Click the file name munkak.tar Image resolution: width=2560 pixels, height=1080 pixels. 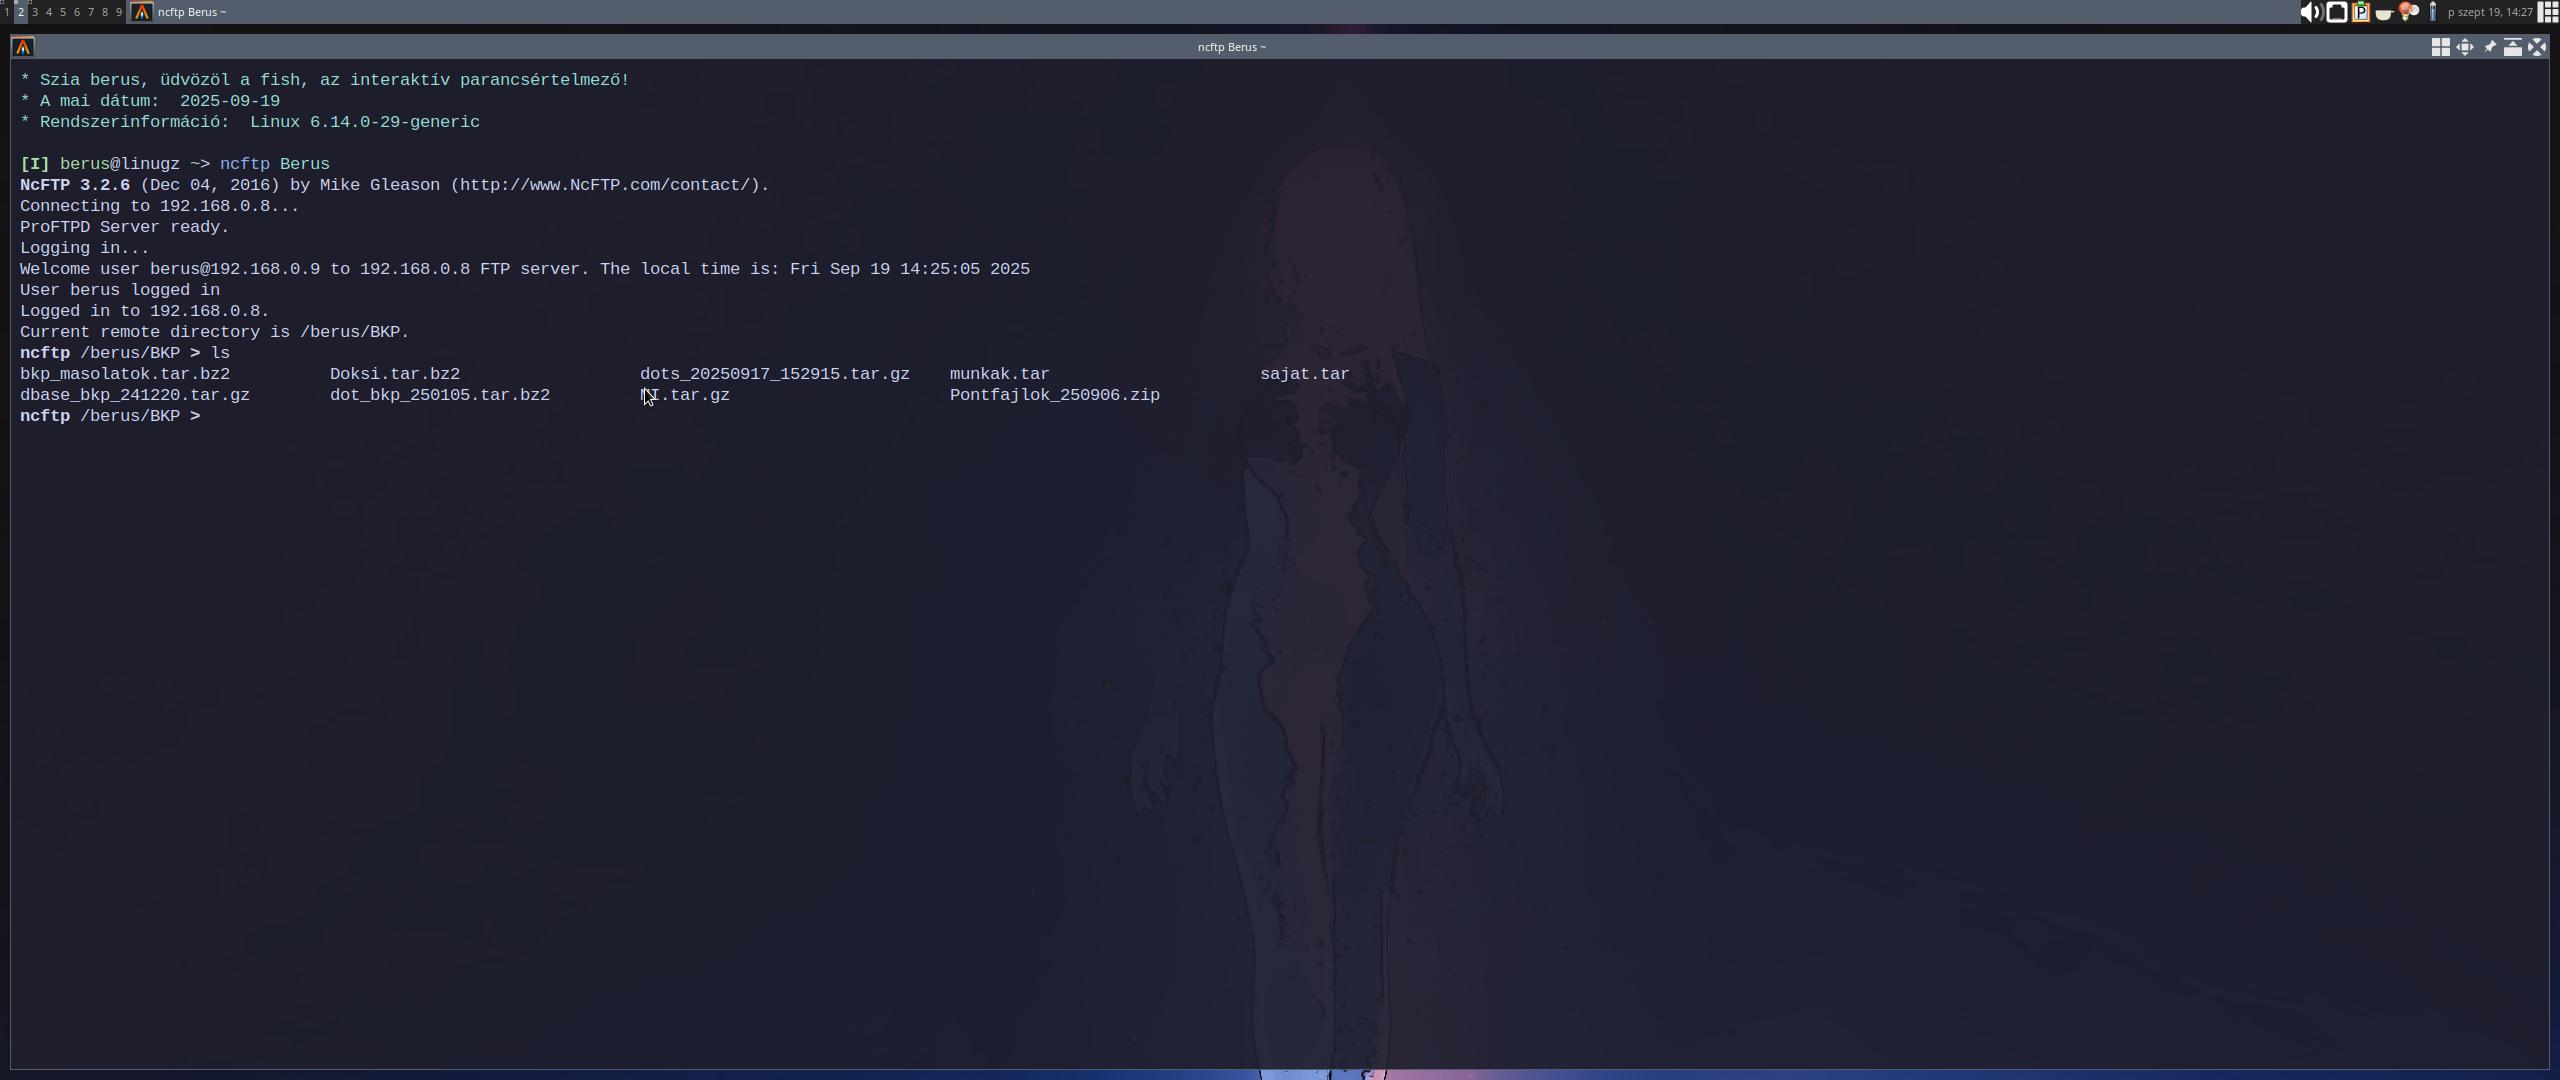pyautogui.click(x=1000, y=374)
